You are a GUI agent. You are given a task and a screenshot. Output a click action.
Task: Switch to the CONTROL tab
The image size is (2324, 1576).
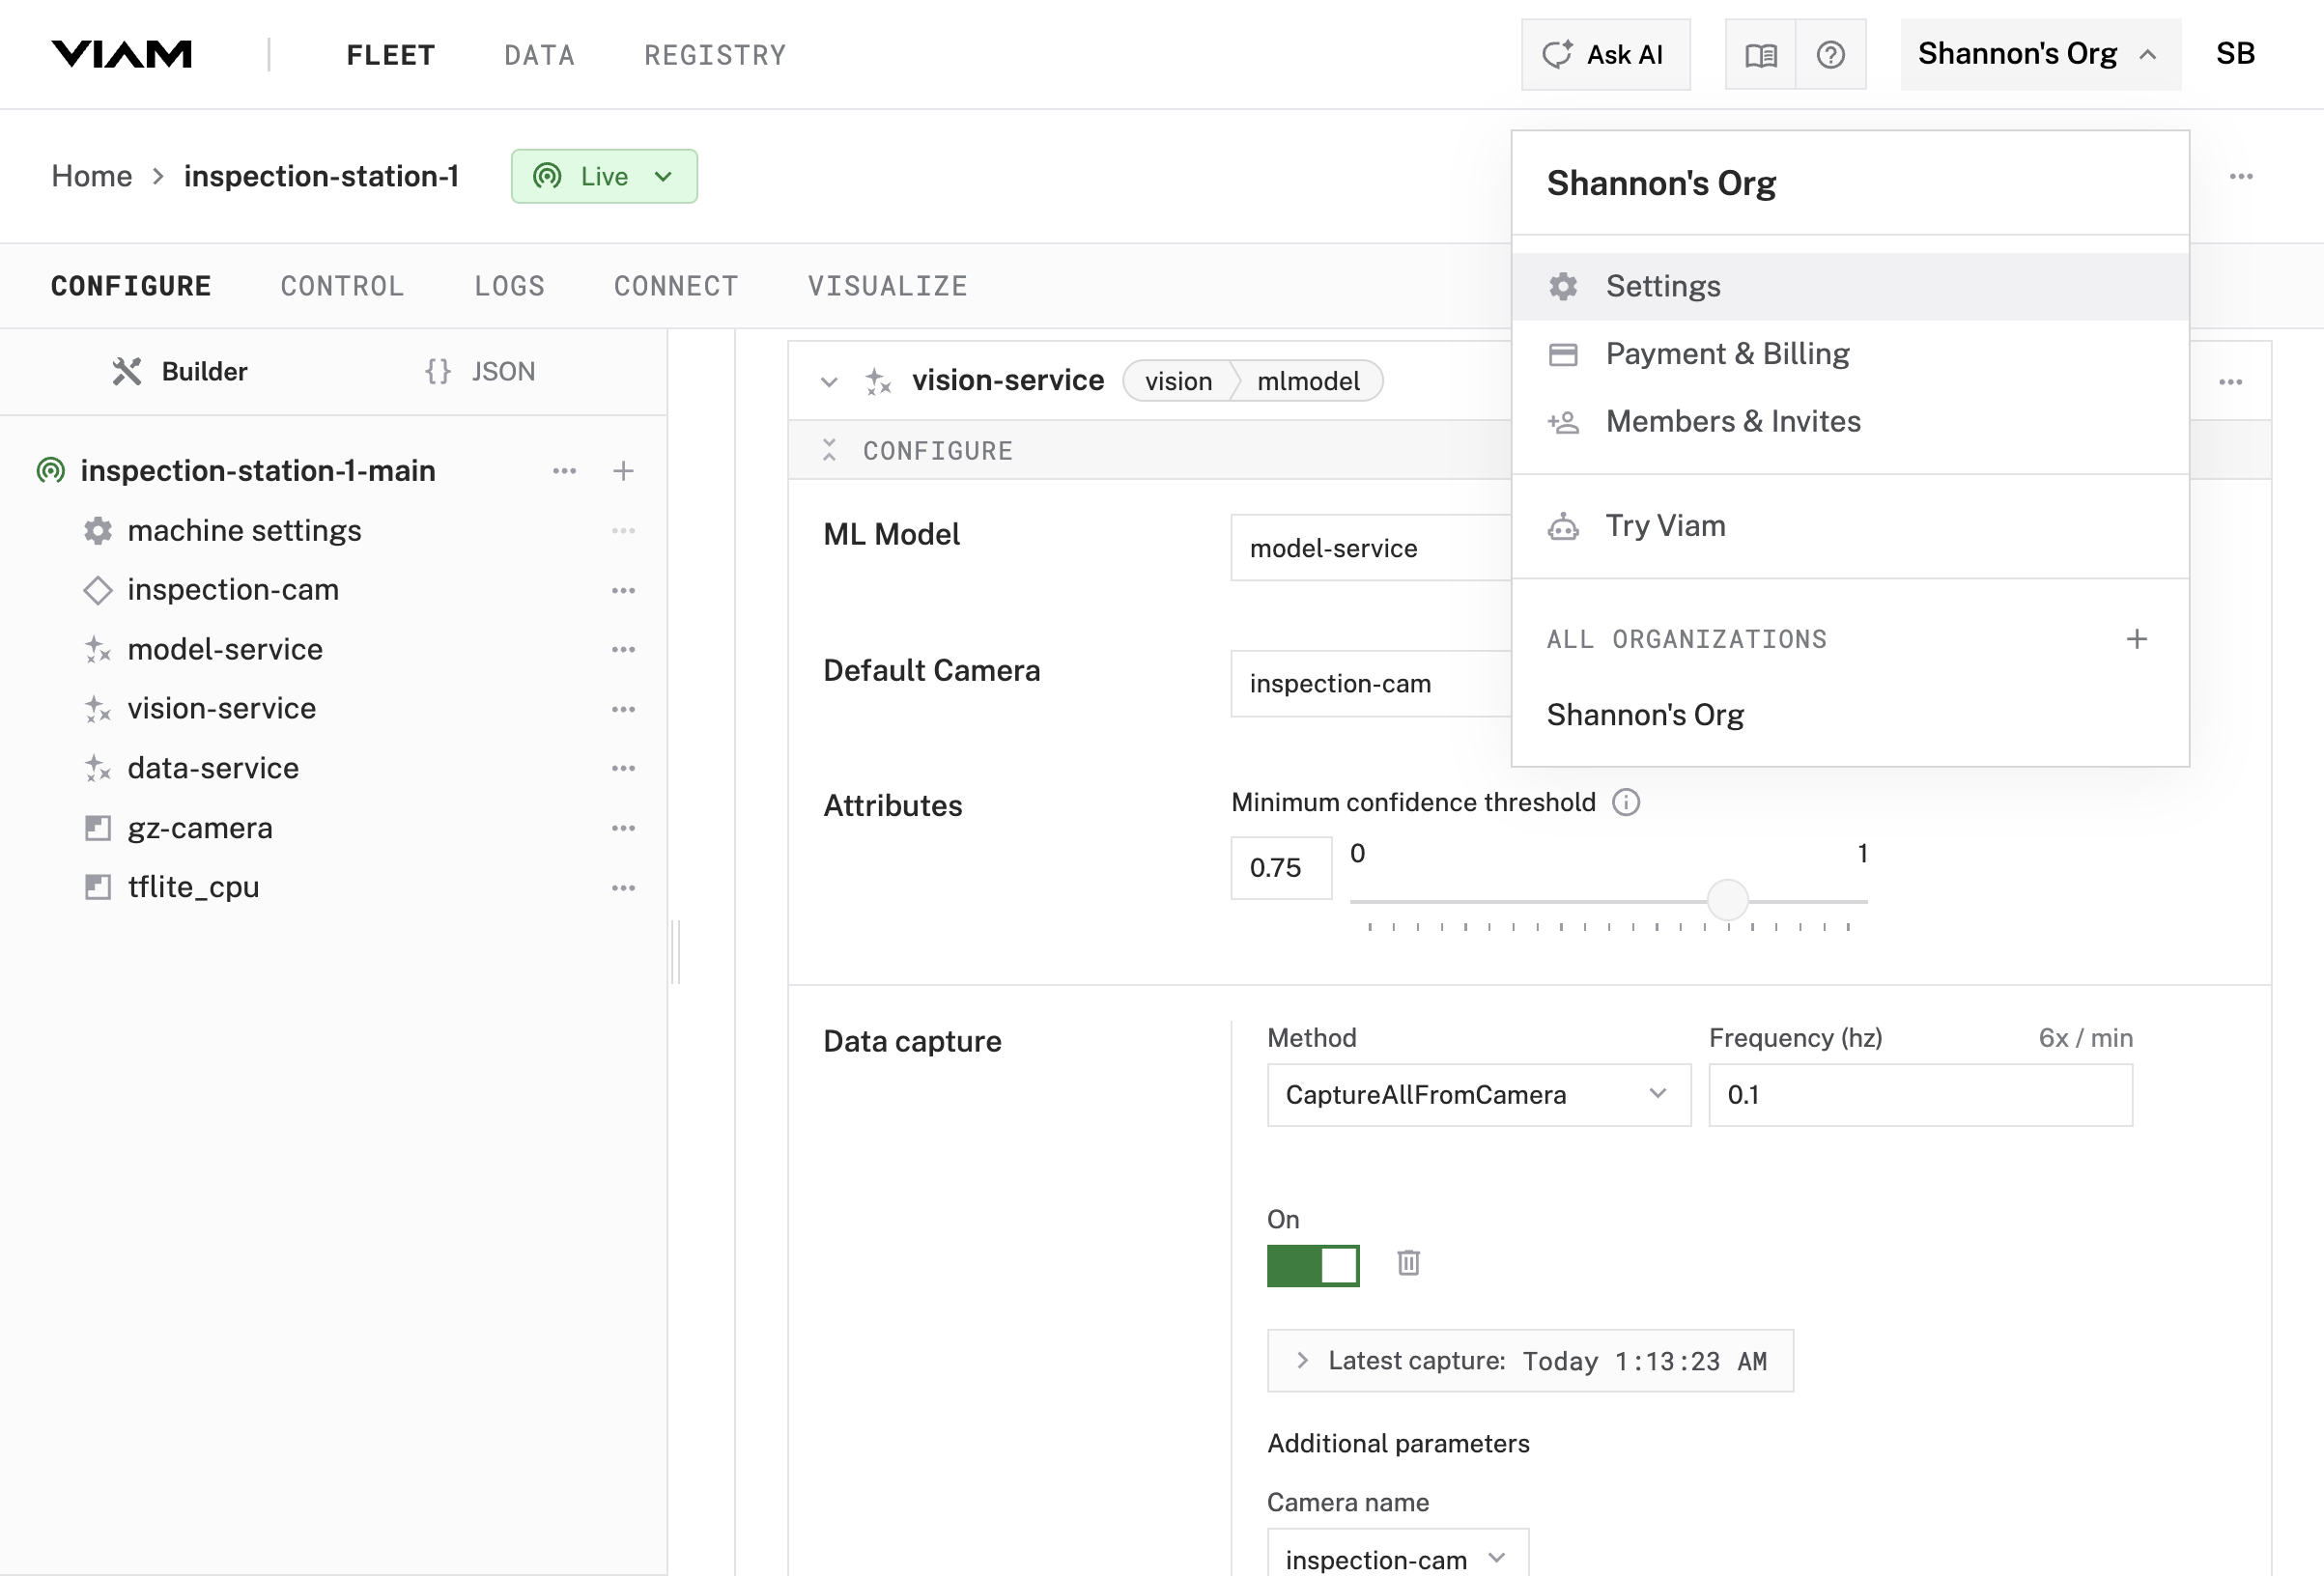(342, 285)
